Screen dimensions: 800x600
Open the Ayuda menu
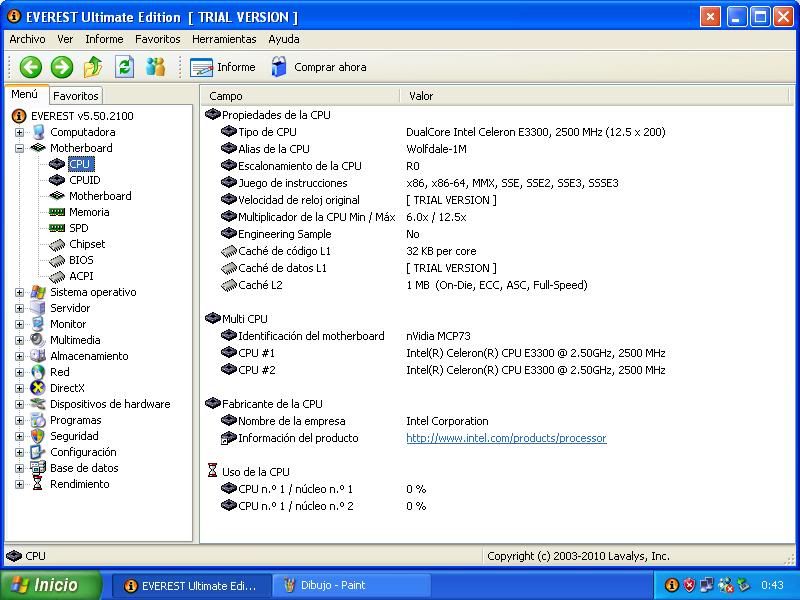284,39
